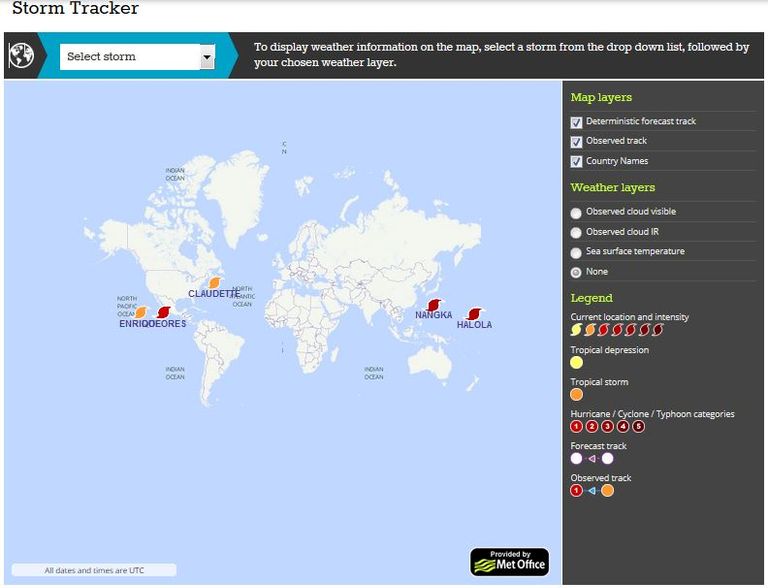Open the Select storm dropdown arrow
This screenshot has height=588, width=768.
click(207, 57)
